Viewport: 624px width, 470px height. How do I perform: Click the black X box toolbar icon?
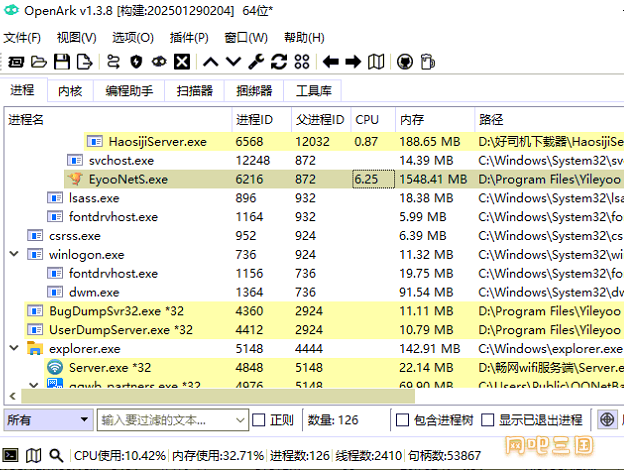[x=182, y=62]
